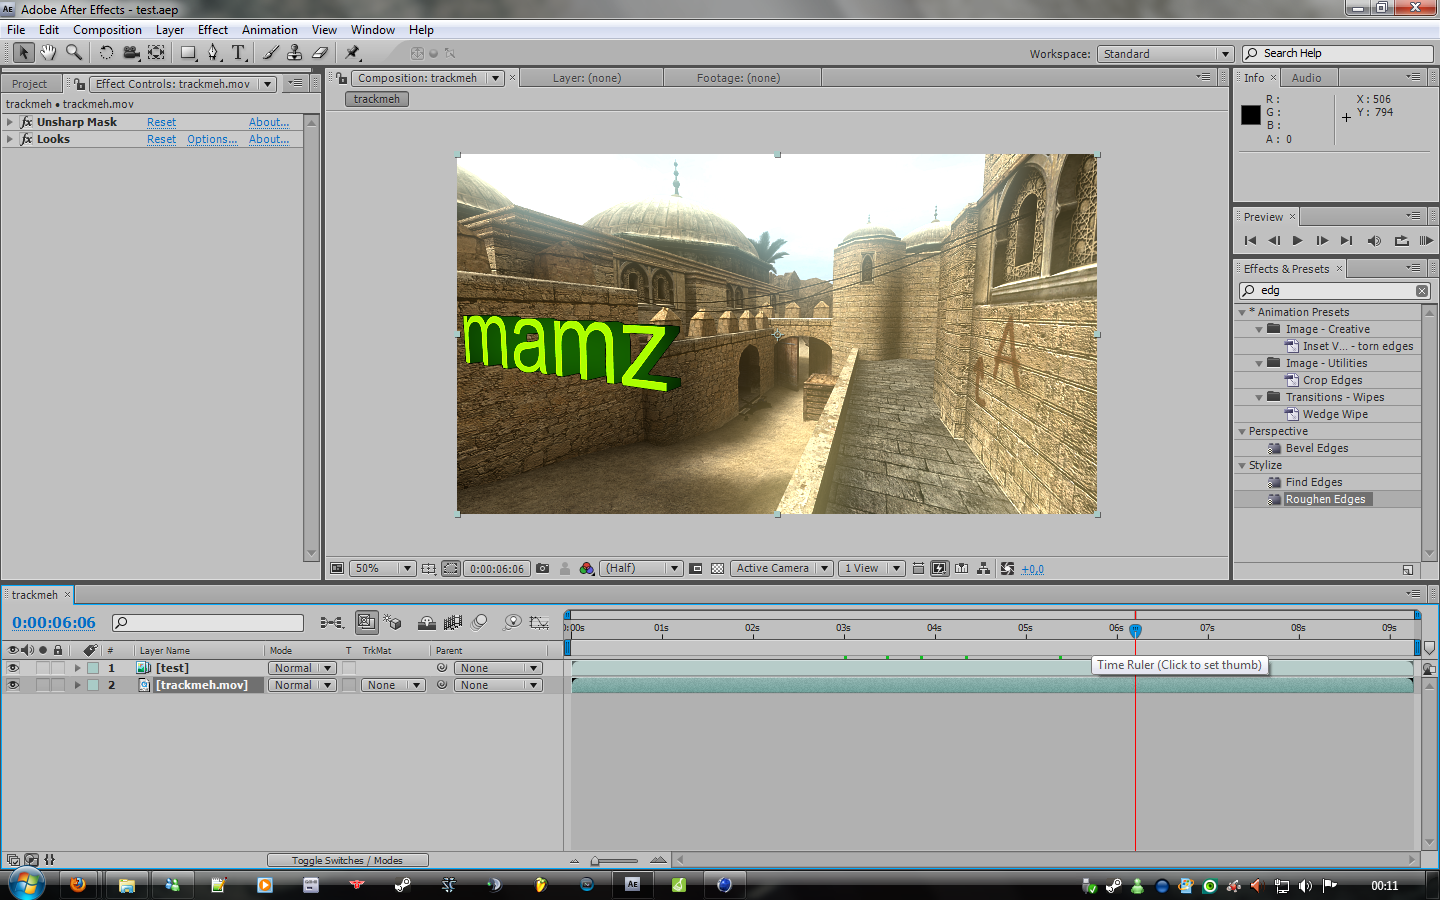The image size is (1440, 900).
Task: Open the Effect menu
Action: pos(213,30)
